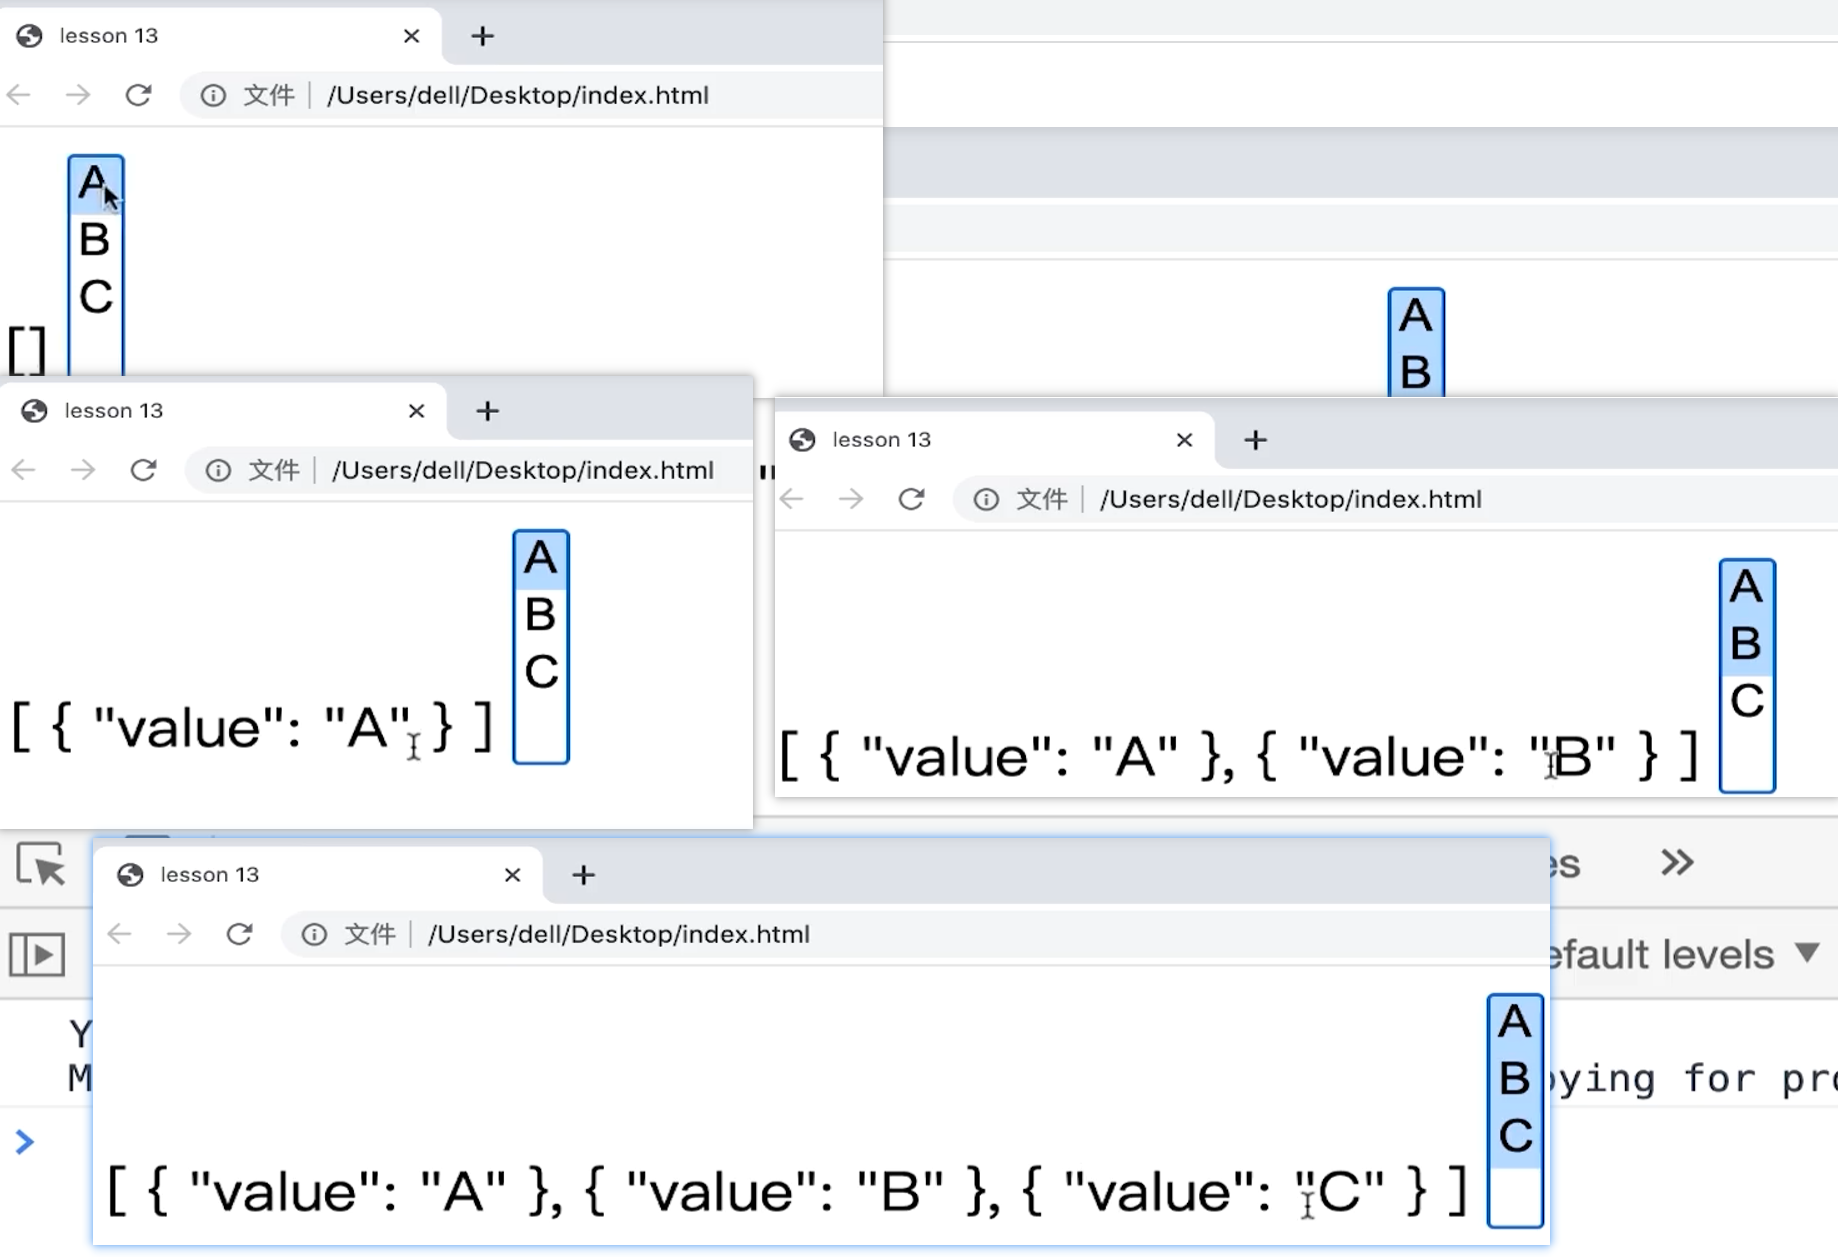1838x1257 pixels.
Task: Open a new tab in the single-value A window
Action: pyautogui.click(x=488, y=411)
